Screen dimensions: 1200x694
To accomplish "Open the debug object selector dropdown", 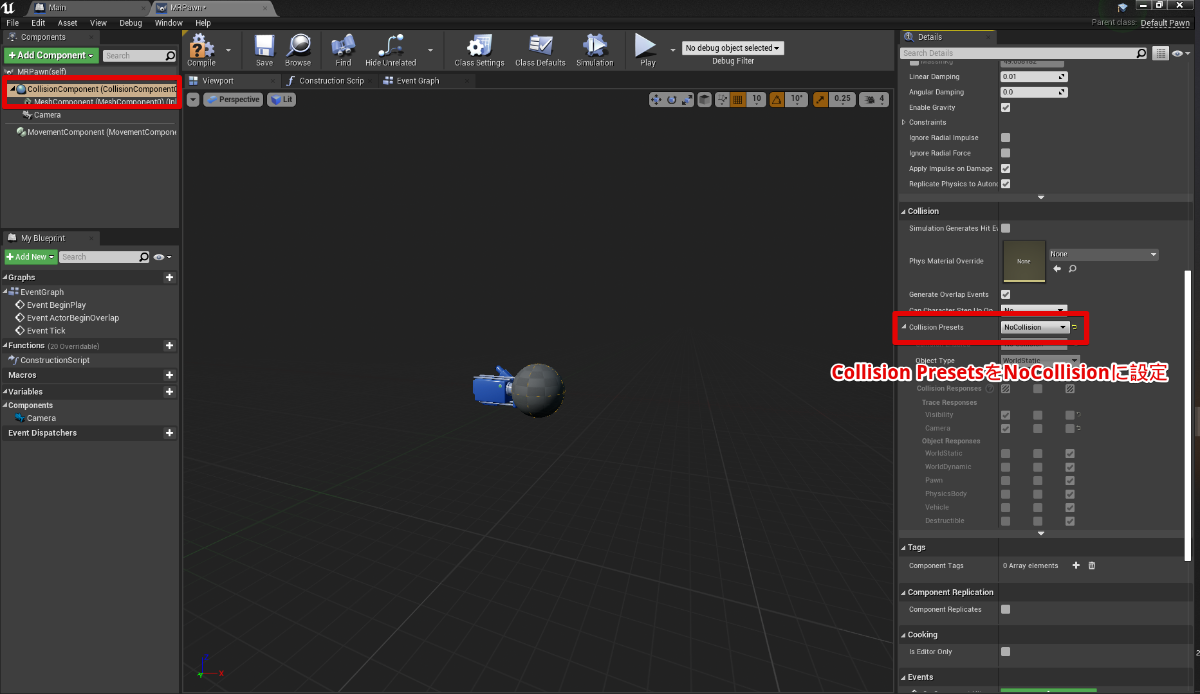I will pos(732,48).
